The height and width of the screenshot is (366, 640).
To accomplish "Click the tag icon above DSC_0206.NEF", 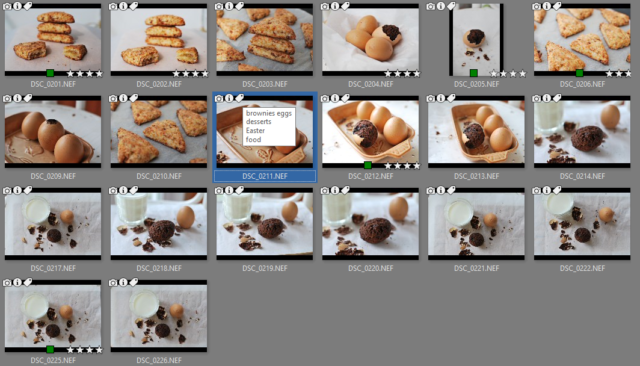I will 557,6.
